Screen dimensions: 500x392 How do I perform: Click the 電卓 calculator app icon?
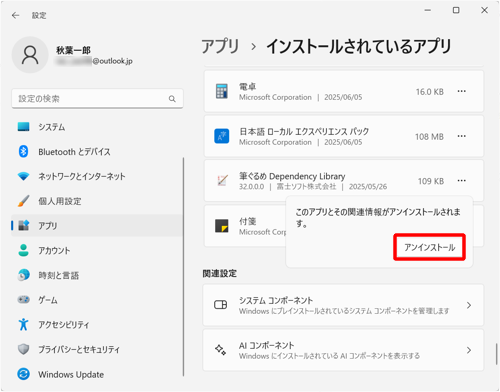click(x=222, y=91)
